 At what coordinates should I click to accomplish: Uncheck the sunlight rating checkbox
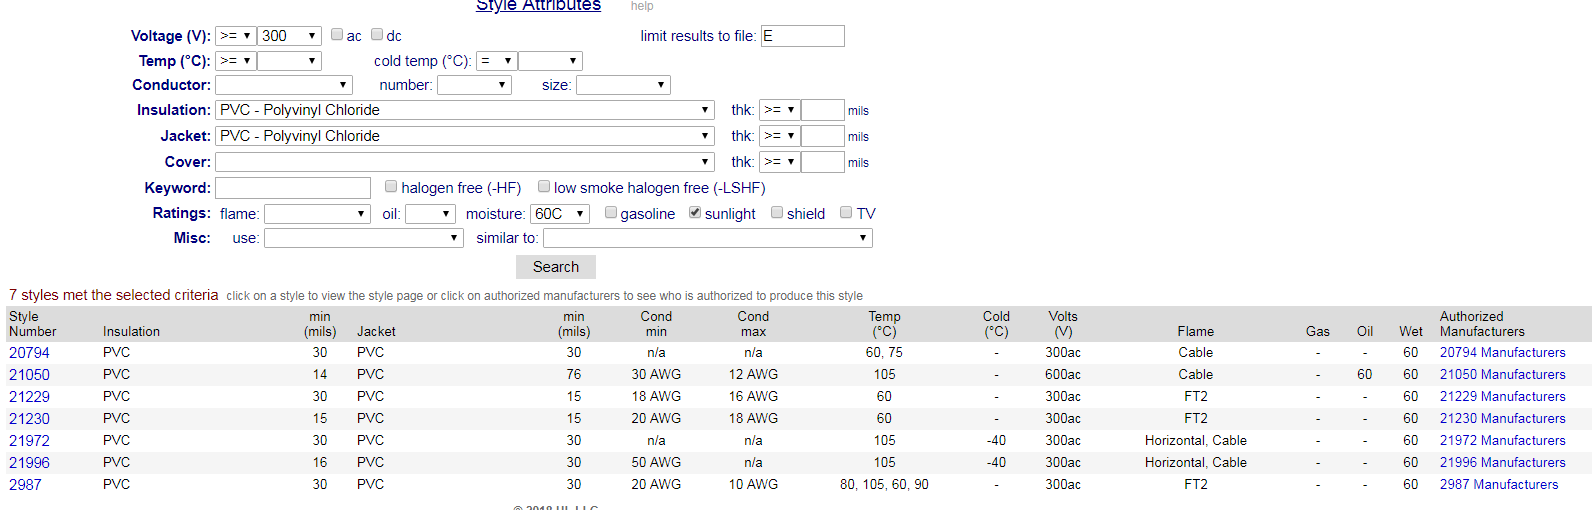(695, 213)
